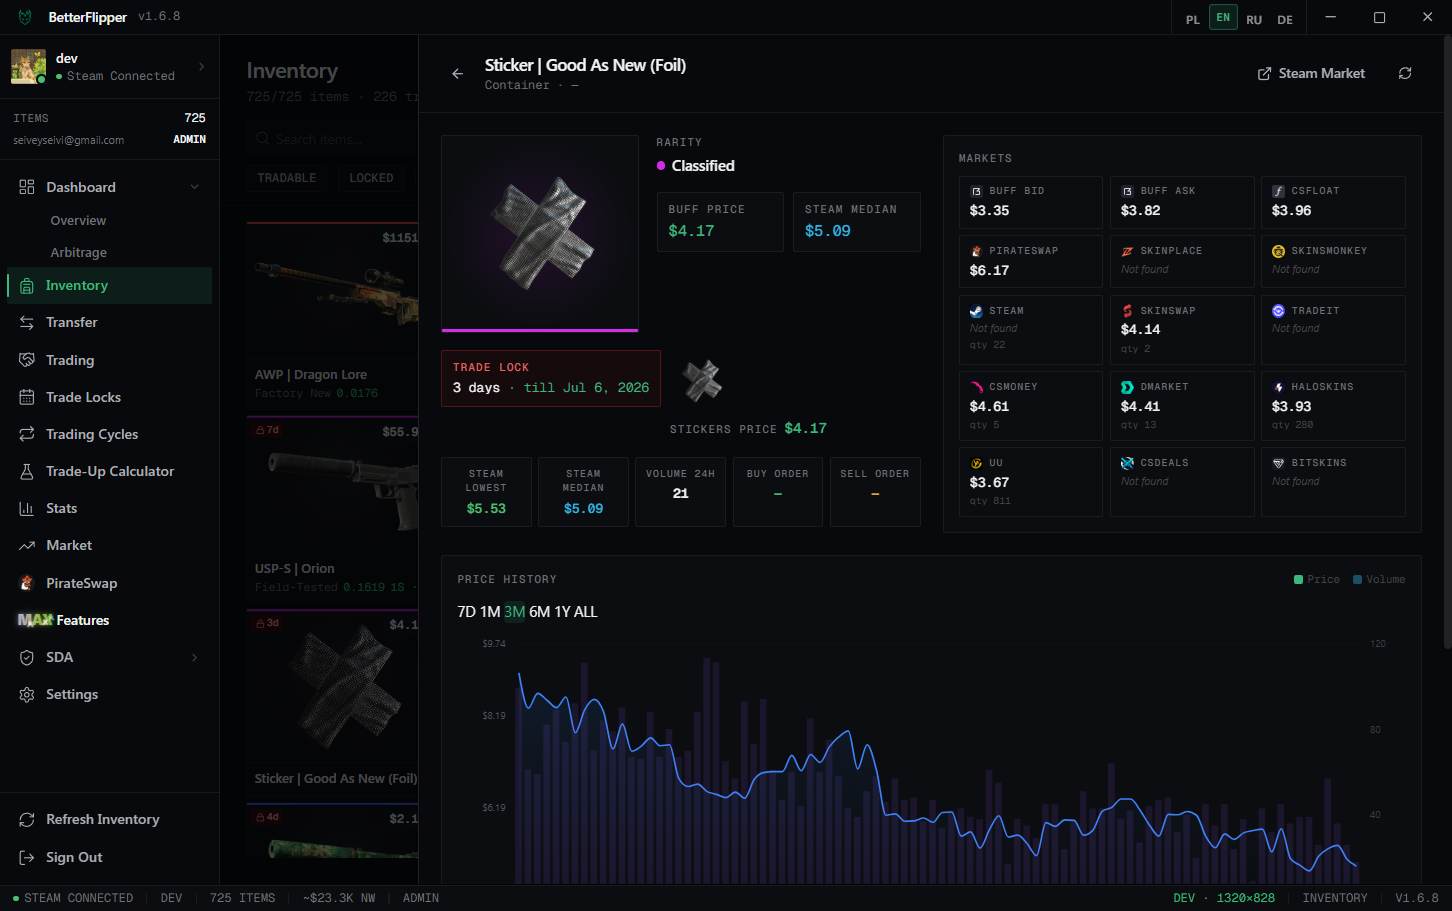Click the large sticker preview image
The image size is (1452, 911).
540,232
